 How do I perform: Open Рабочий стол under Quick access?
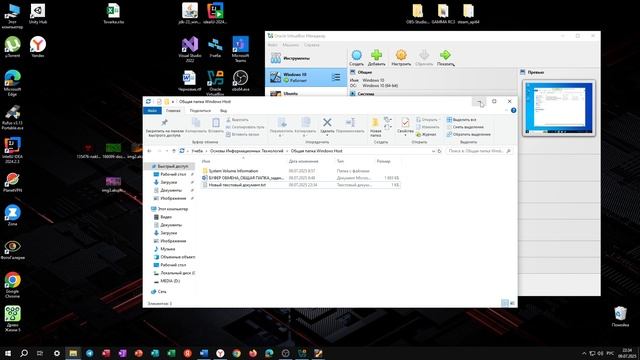173,174
